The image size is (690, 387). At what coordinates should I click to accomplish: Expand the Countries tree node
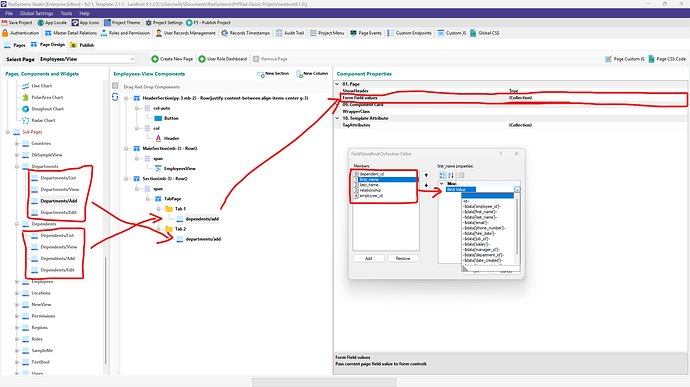(x=17, y=144)
